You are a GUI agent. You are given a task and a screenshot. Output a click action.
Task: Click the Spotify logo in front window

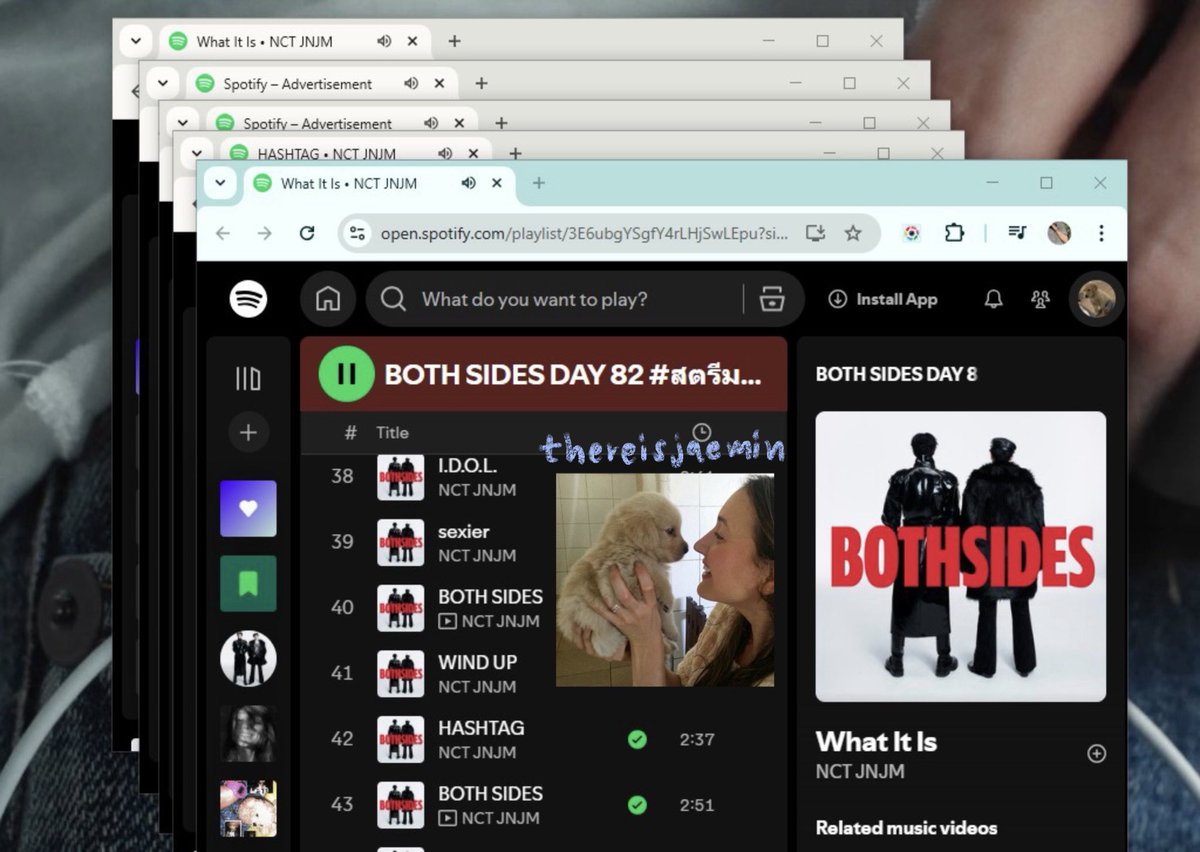[x=248, y=299]
